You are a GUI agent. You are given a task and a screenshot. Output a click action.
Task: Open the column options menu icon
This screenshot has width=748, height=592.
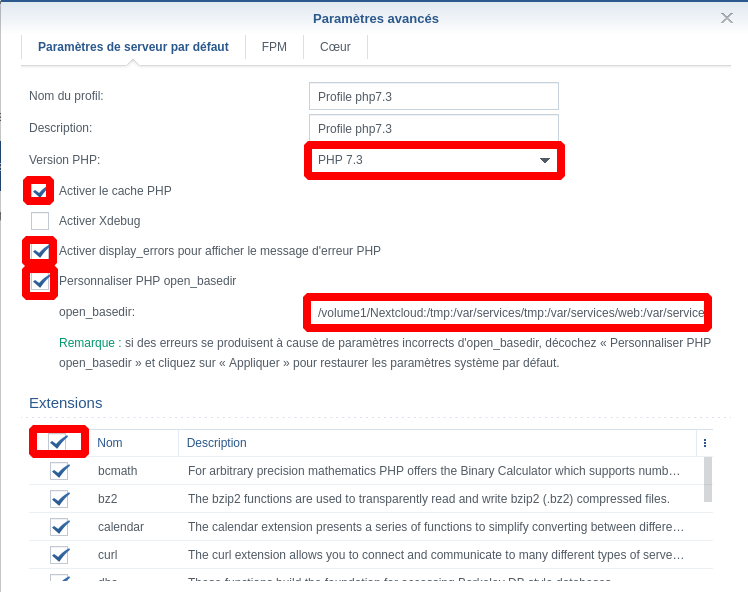click(704, 443)
